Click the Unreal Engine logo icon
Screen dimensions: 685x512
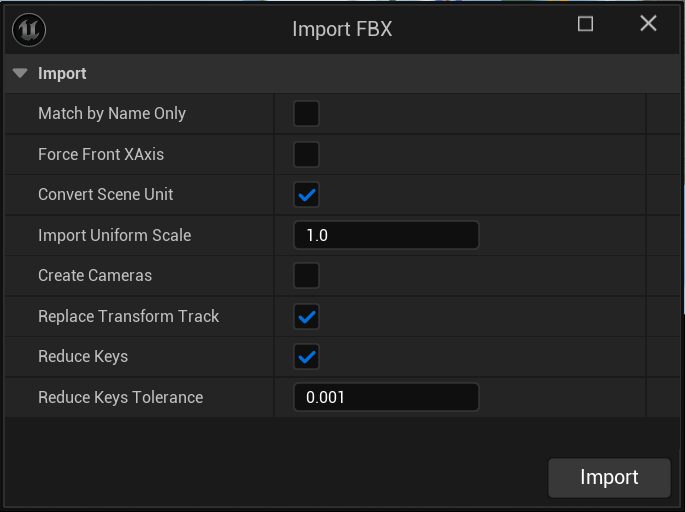point(29,30)
